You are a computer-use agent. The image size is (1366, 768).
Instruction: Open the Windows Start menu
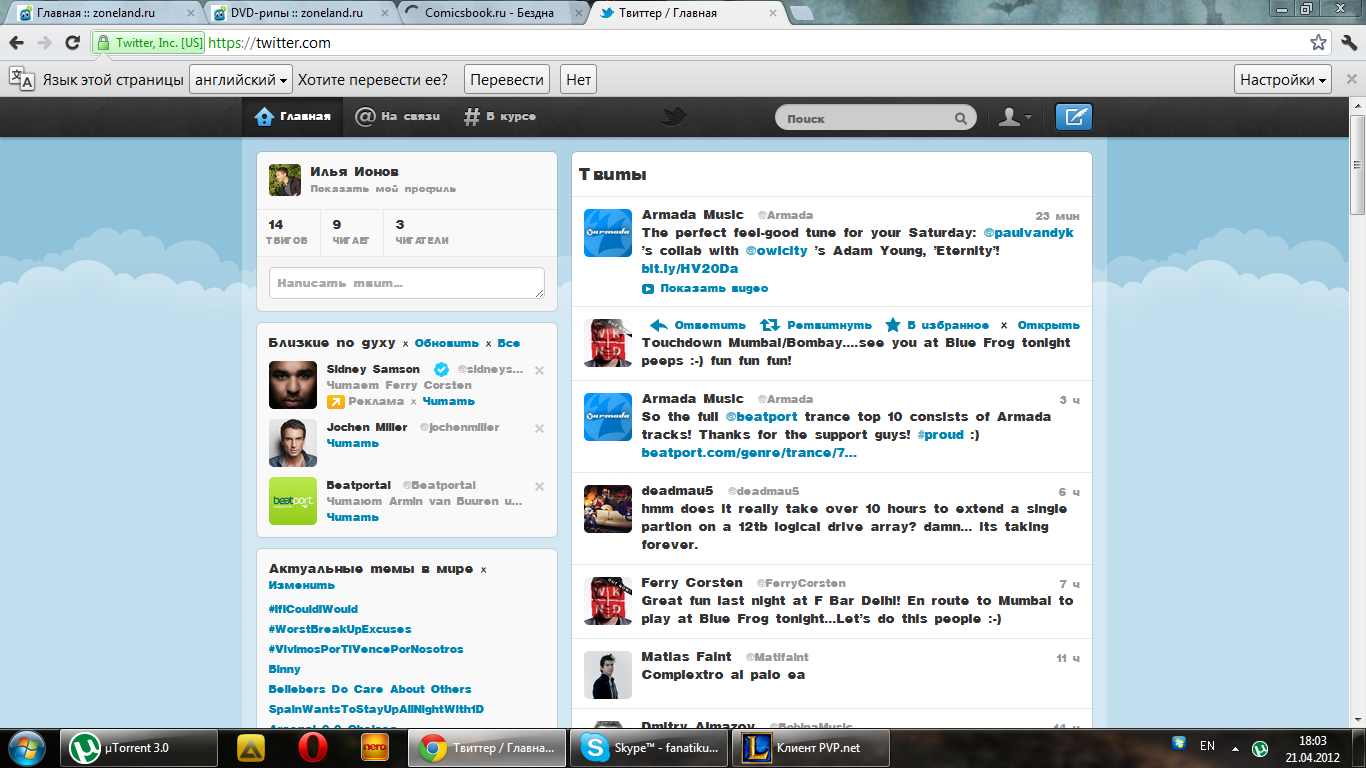pos(27,747)
